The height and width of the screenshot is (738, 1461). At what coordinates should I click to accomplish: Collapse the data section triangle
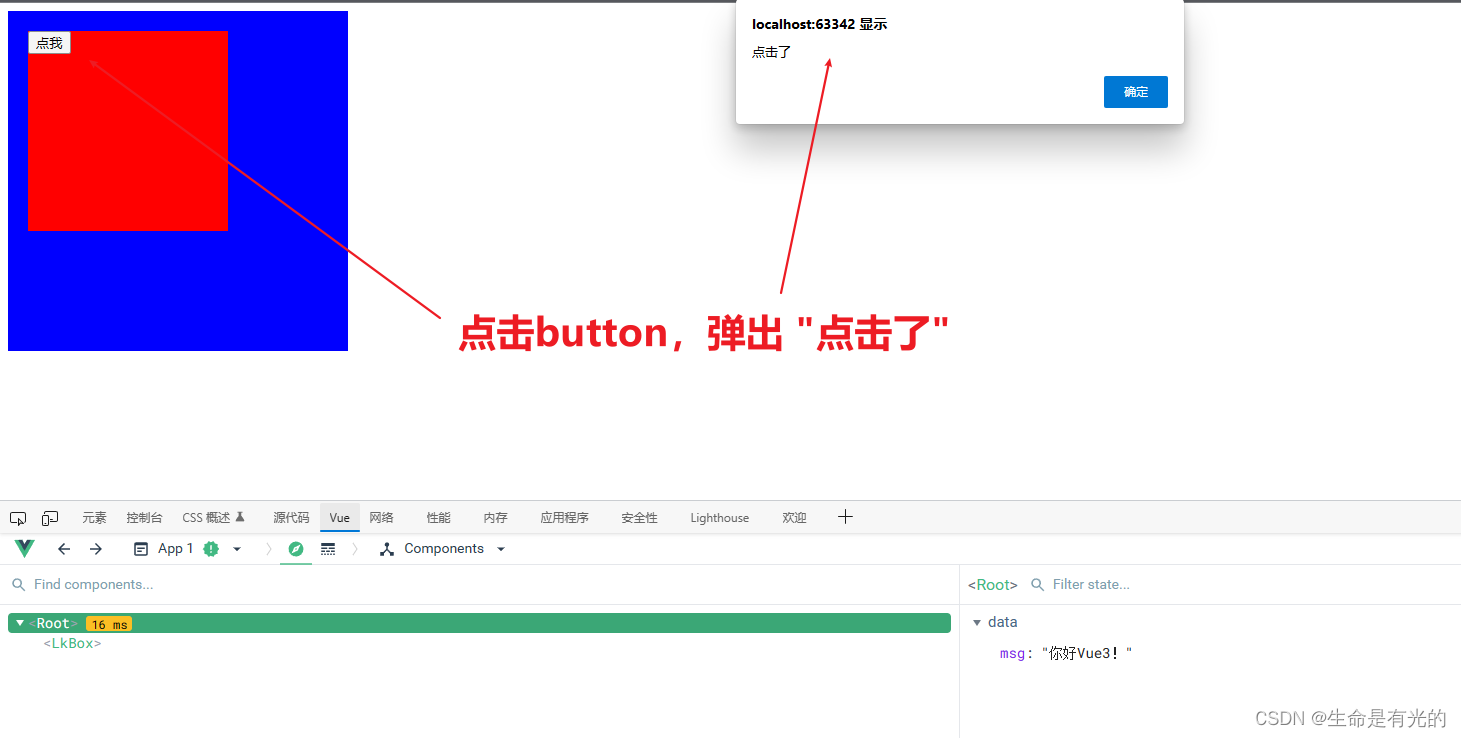tap(977, 623)
